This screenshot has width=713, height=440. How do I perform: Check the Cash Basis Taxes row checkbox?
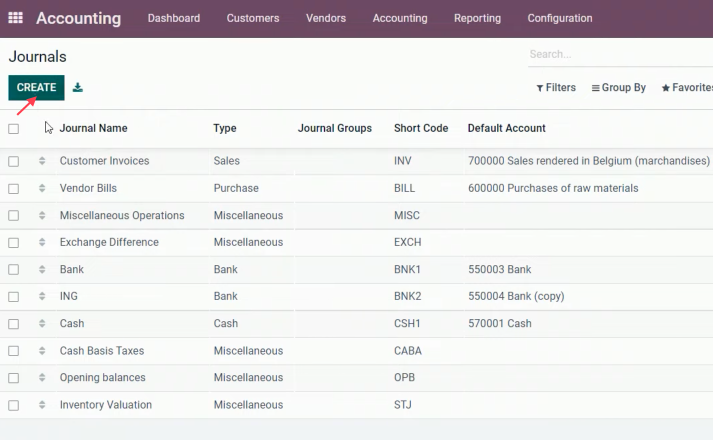[14, 351]
